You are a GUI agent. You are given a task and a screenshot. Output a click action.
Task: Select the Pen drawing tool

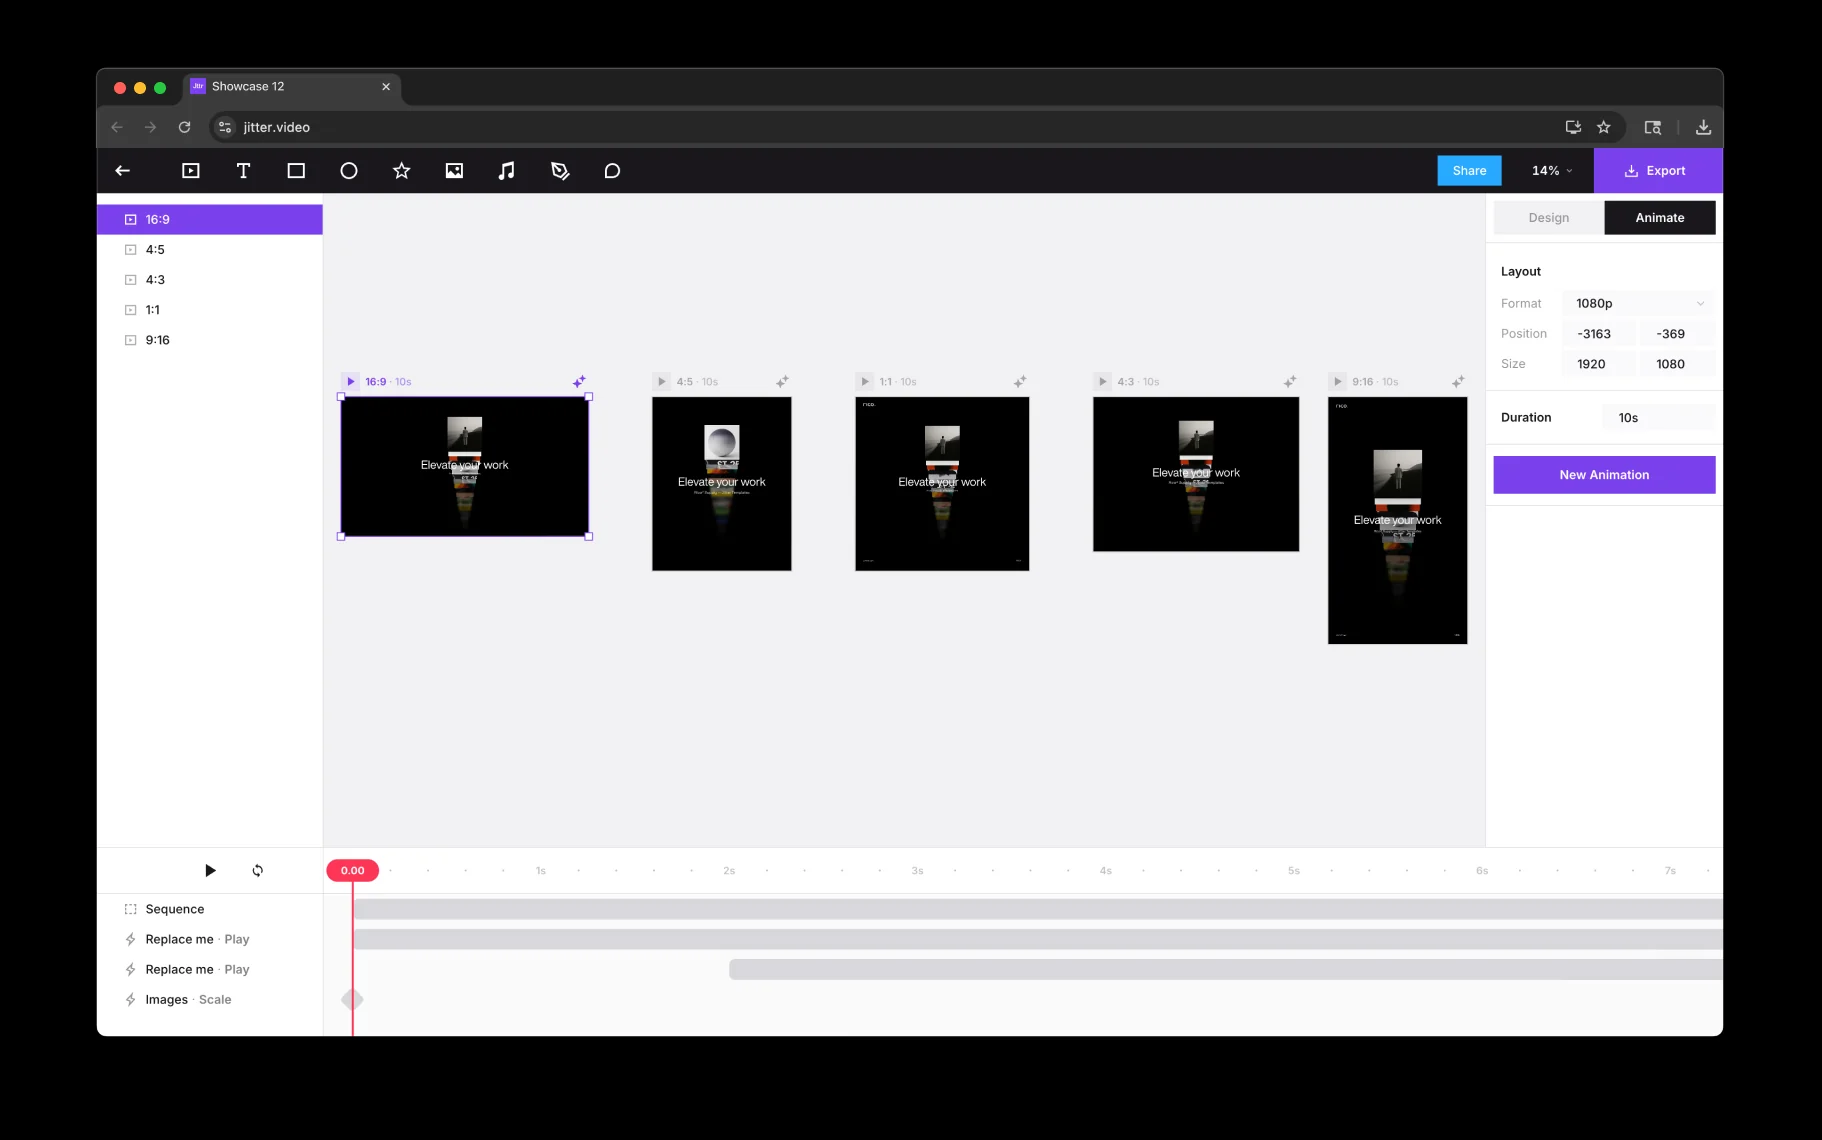560,171
